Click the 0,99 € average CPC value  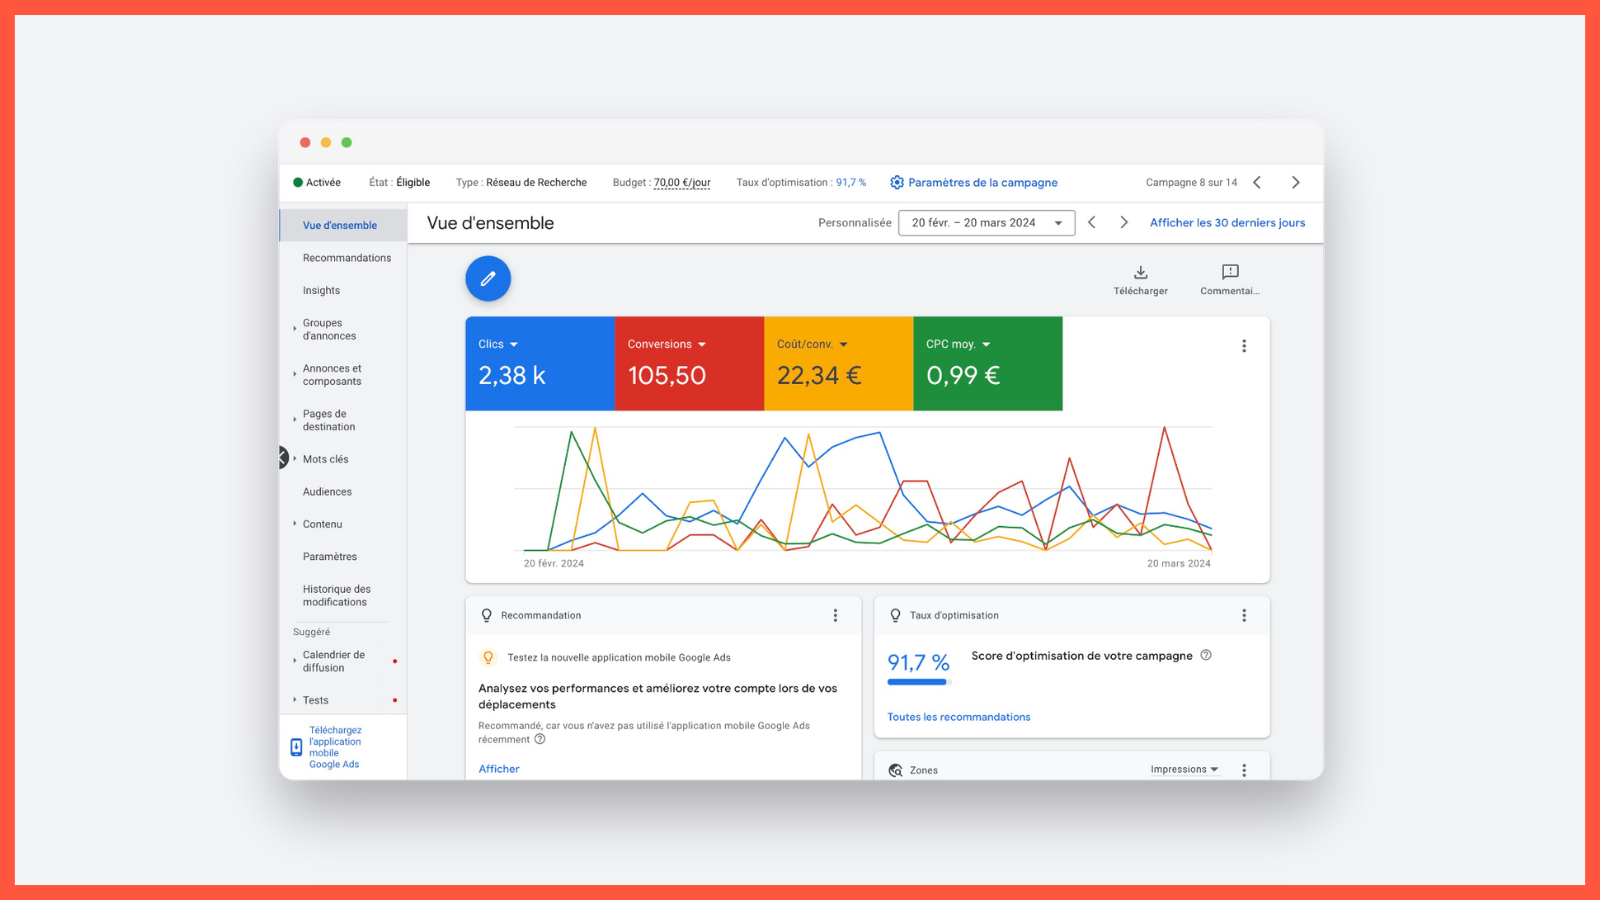point(963,375)
